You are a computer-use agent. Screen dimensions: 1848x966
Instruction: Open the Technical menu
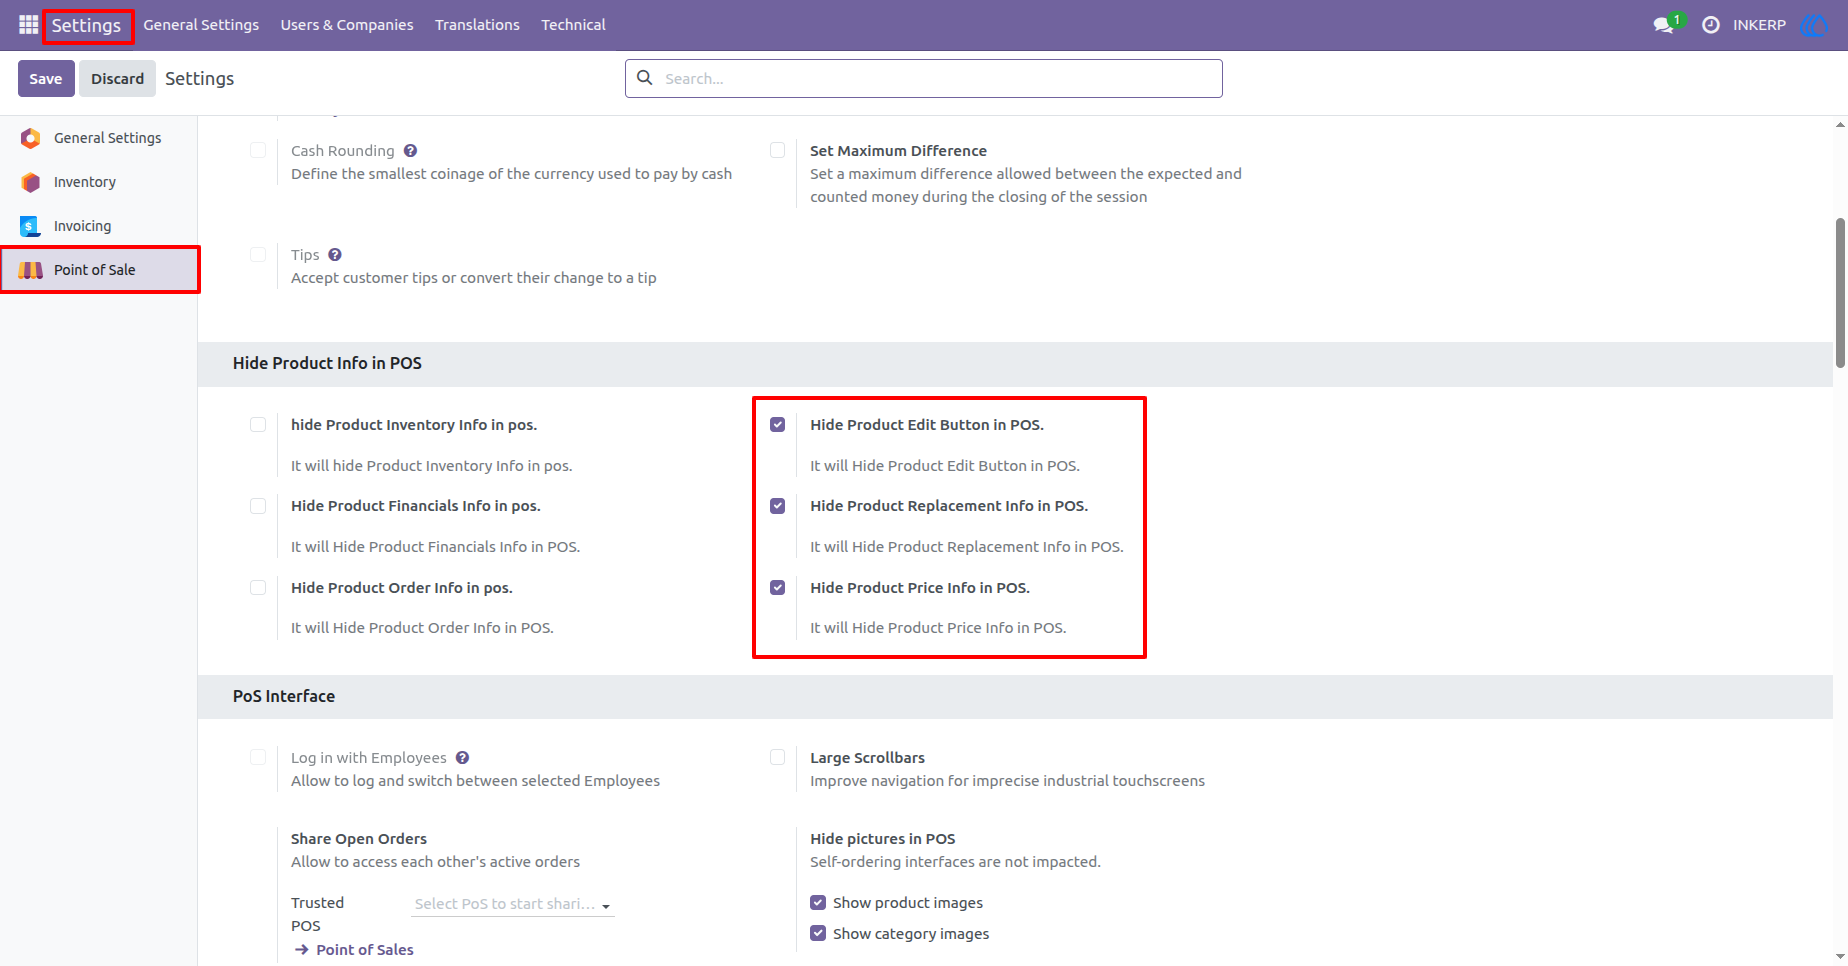tap(573, 25)
